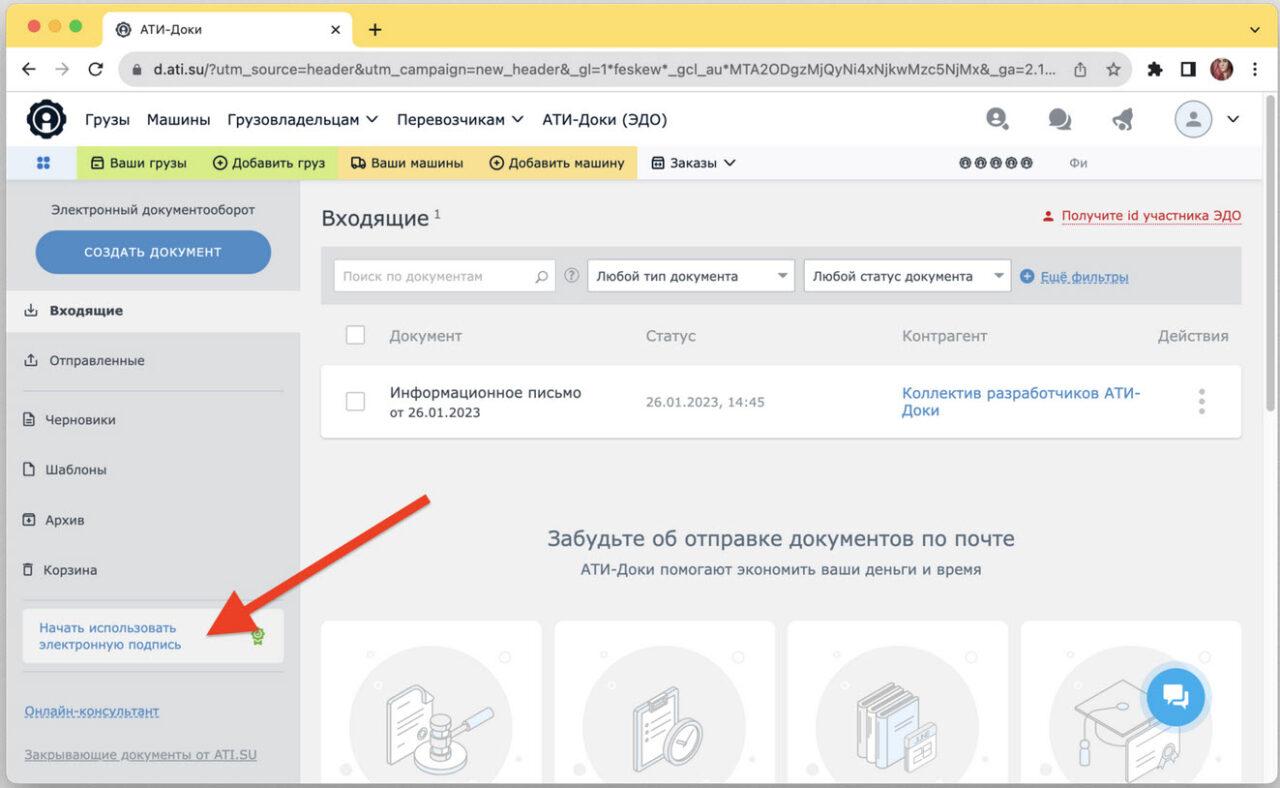Click the books and calendar illustration card
This screenshot has height=788, width=1280.
coord(897,702)
